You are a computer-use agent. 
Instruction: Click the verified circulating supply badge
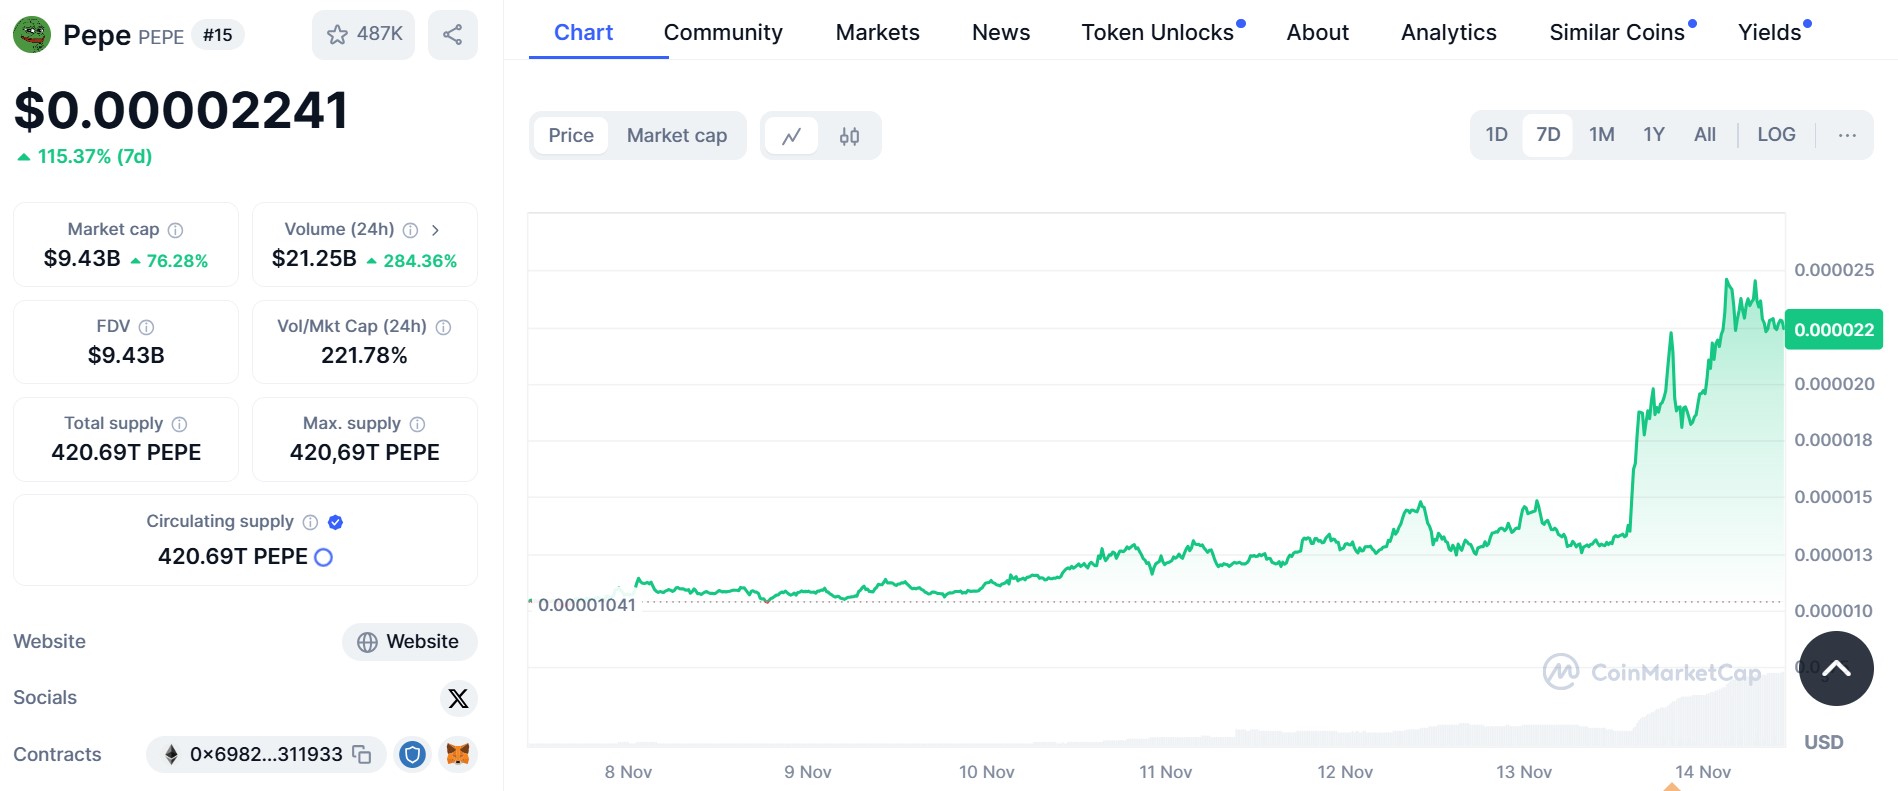tap(336, 522)
